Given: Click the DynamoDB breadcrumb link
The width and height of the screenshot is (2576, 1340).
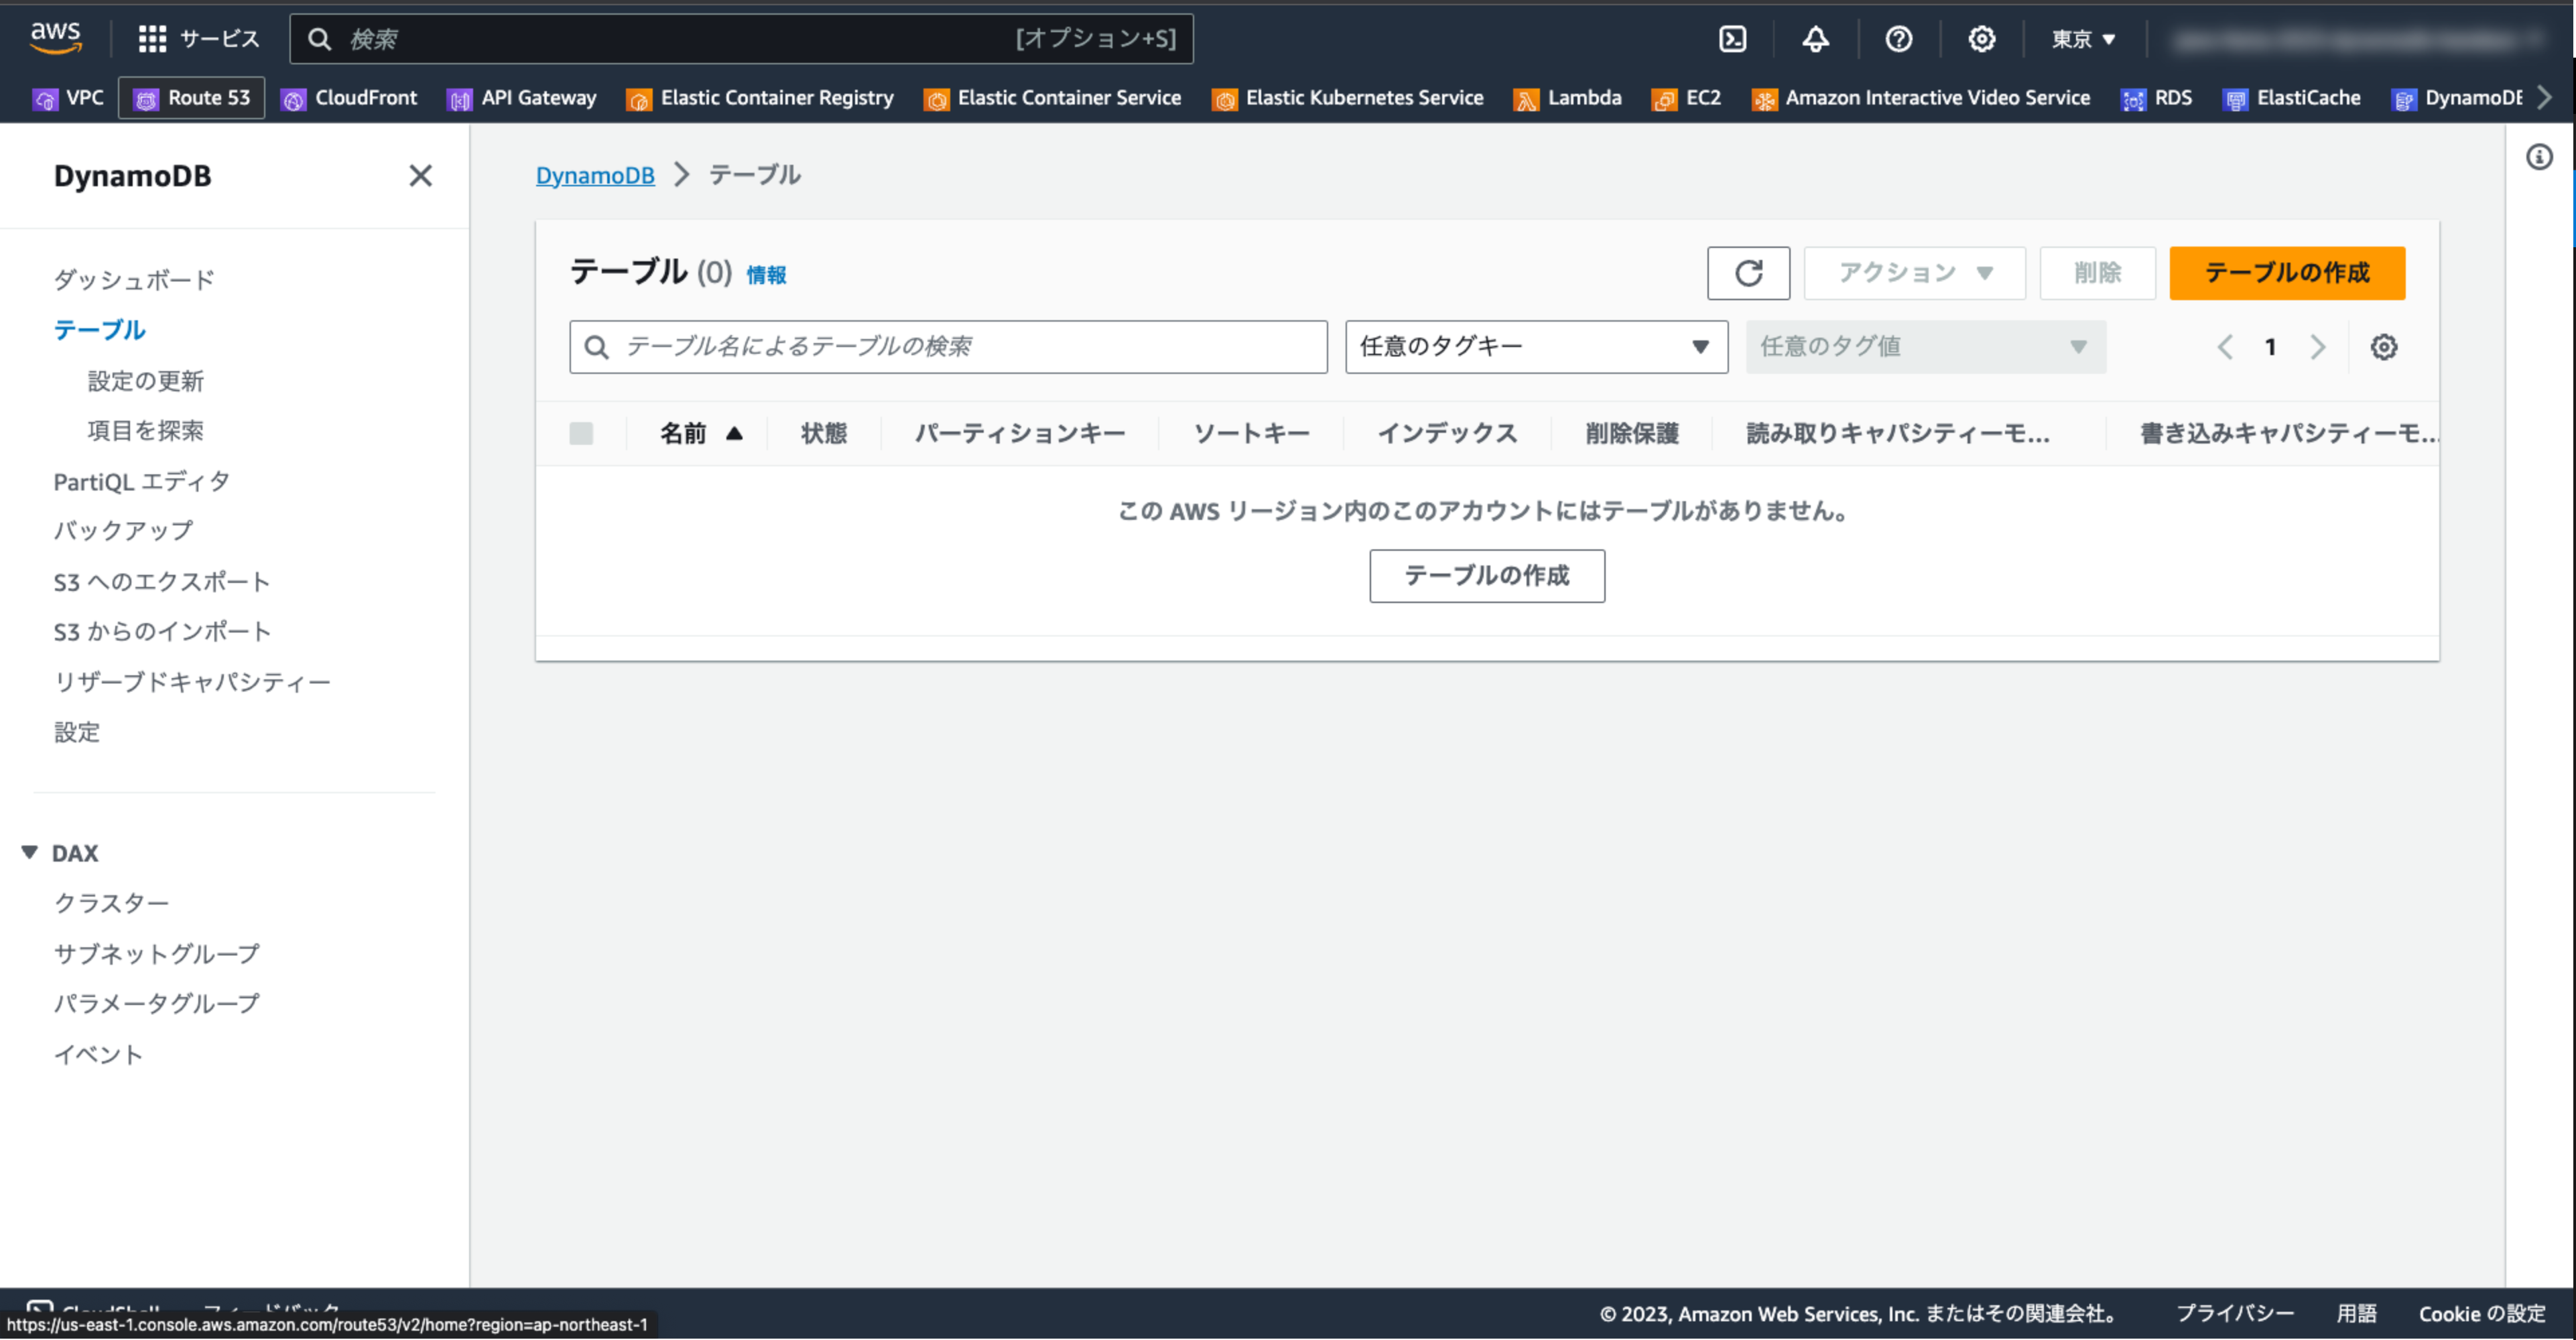Looking at the screenshot, I should pos(595,175).
